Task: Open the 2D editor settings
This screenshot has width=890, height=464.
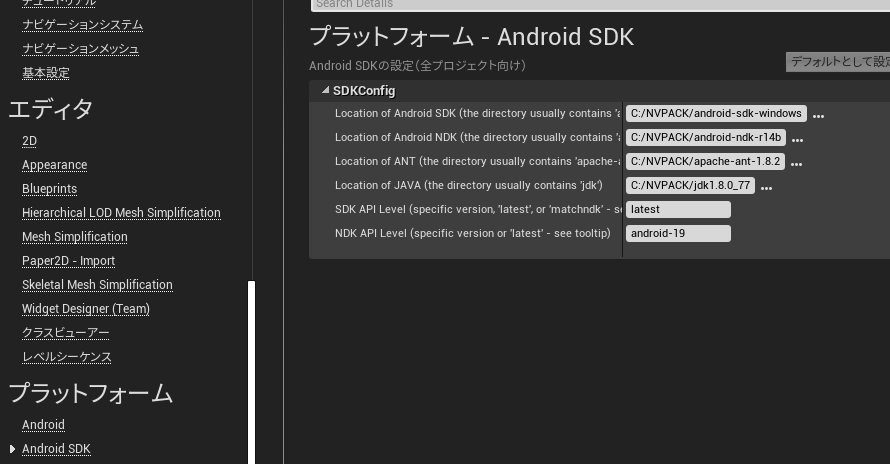Action: click(30, 141)
